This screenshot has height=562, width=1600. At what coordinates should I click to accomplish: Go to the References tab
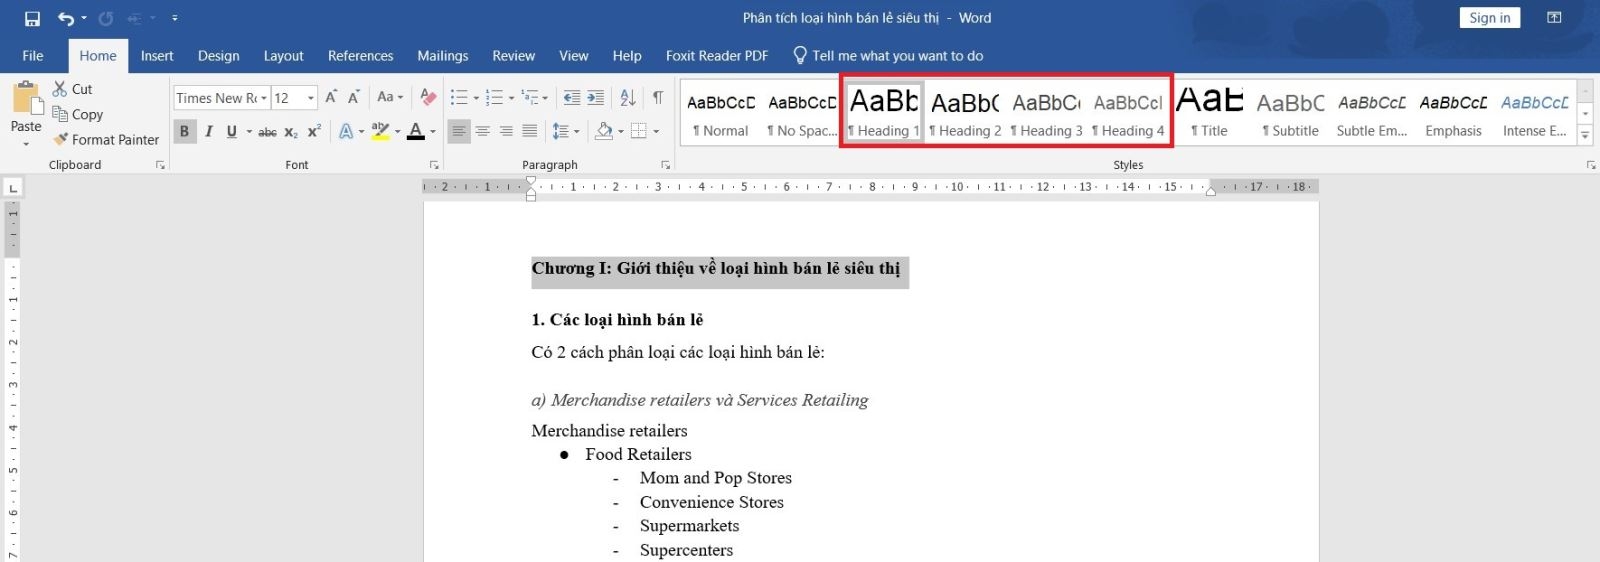[x=360, y=56]
